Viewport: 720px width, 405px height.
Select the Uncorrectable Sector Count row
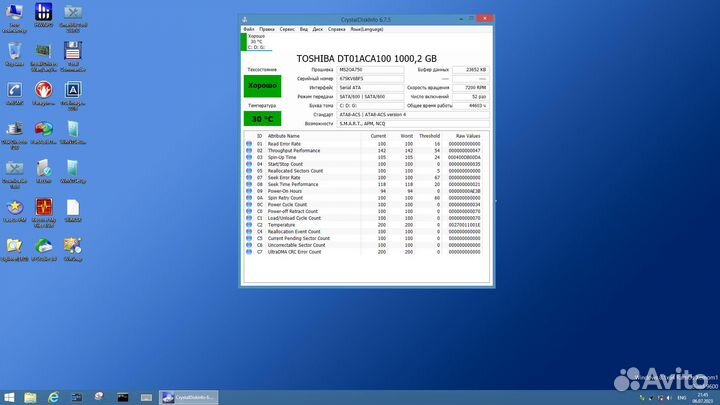[364, 245]
